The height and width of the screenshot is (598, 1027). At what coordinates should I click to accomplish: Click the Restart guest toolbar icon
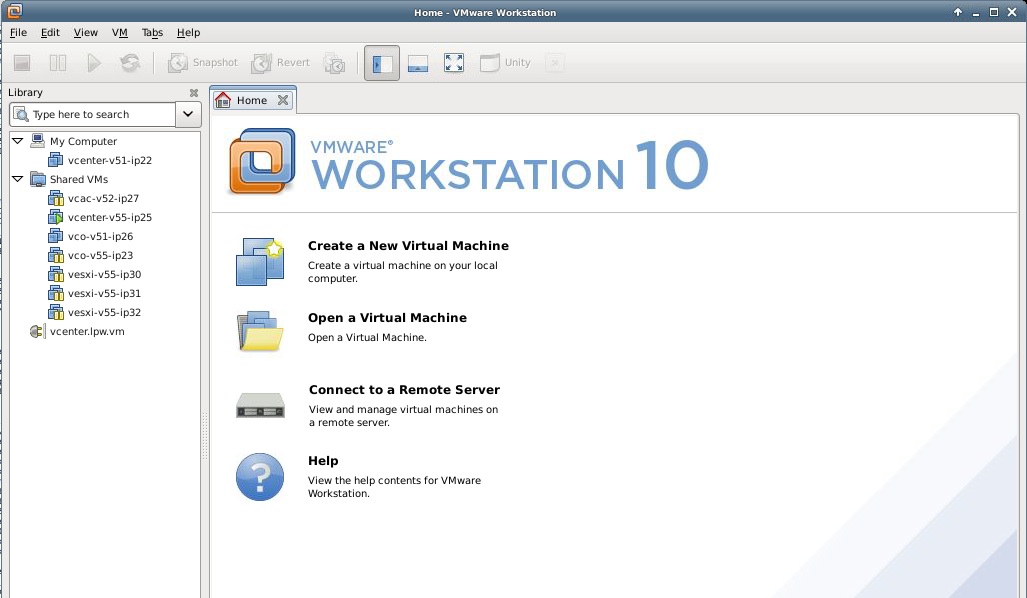click(130, 63)
